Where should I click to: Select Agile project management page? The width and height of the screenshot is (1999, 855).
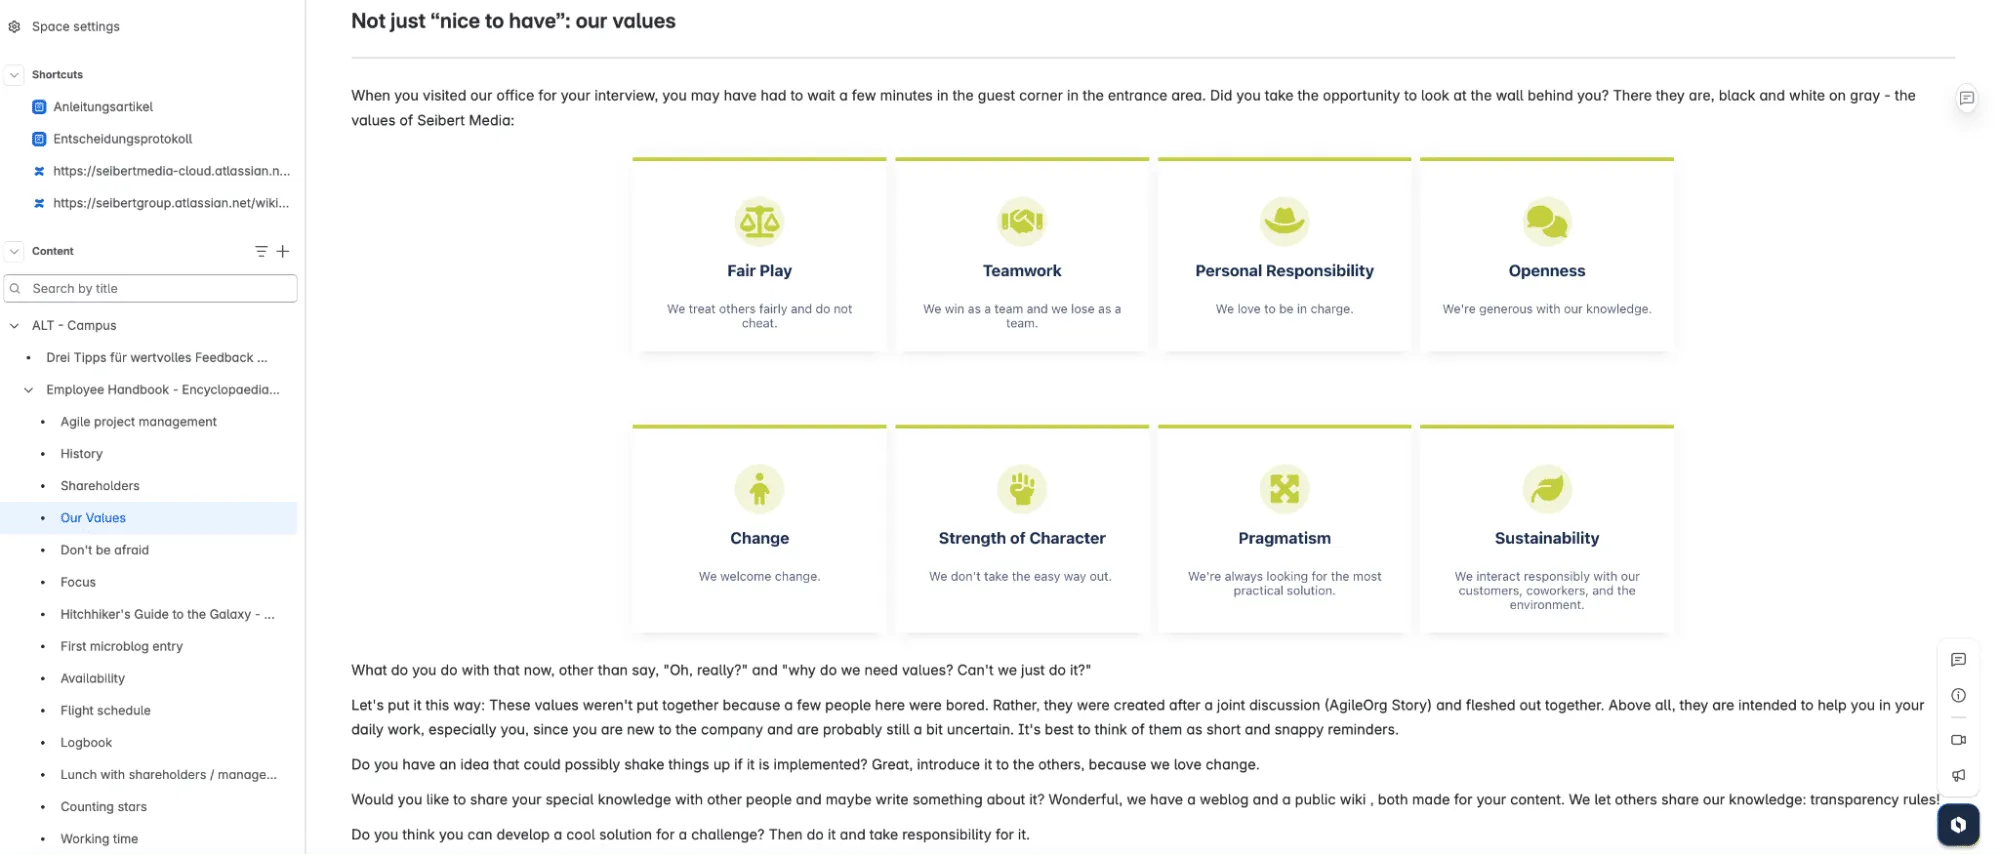coord(138,422)
